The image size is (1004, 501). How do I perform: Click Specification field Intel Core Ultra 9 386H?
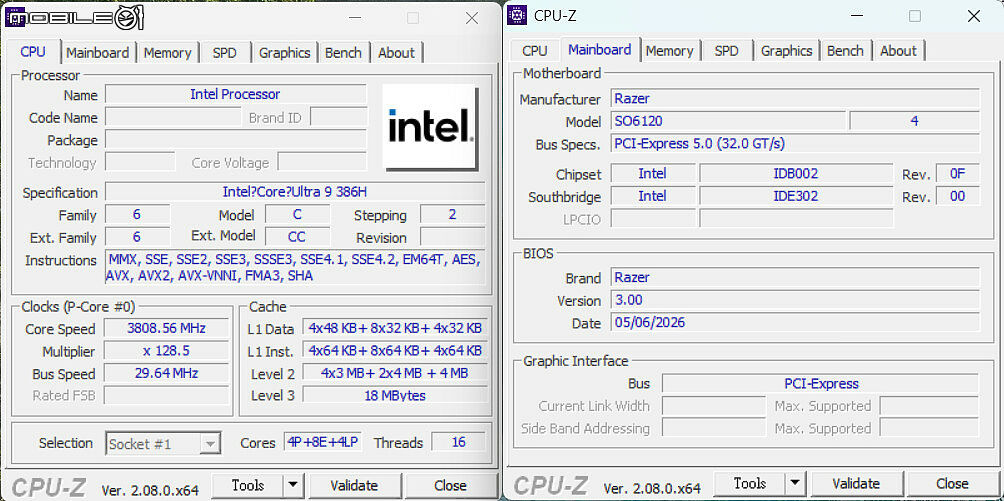[295, 192]
